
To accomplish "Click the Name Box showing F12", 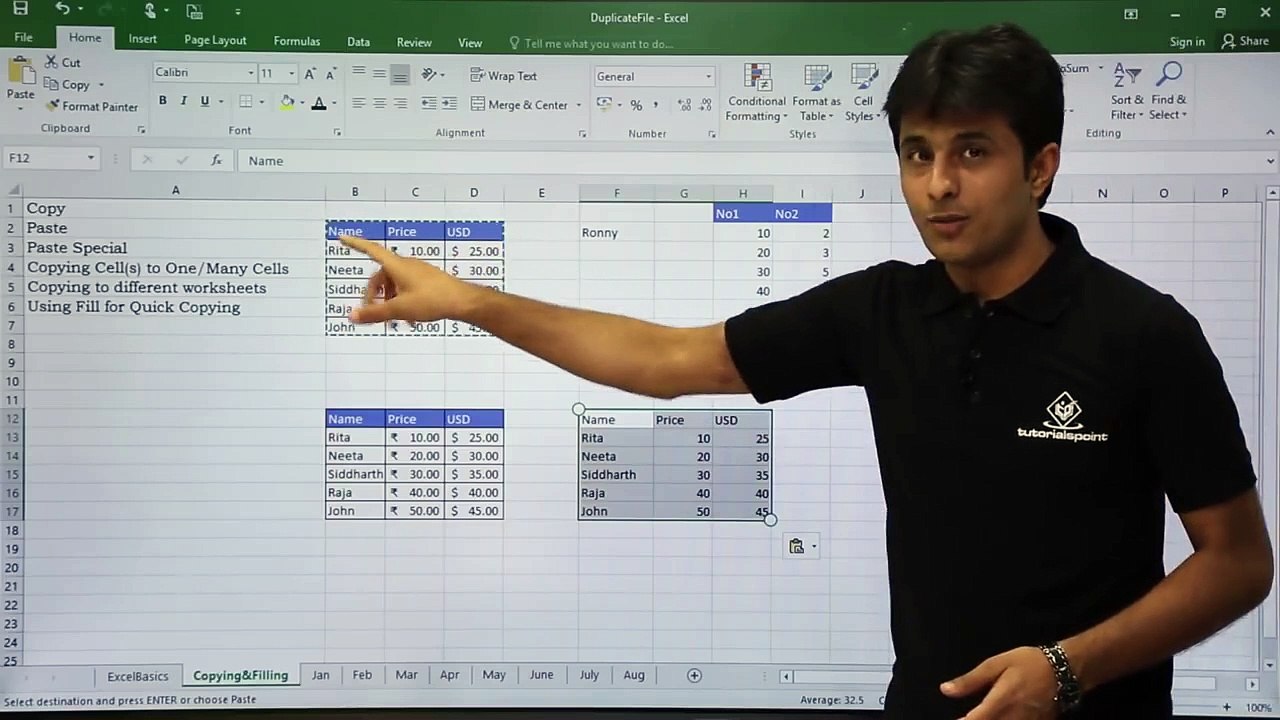I will pyautogui.click(x=44, y=158).
